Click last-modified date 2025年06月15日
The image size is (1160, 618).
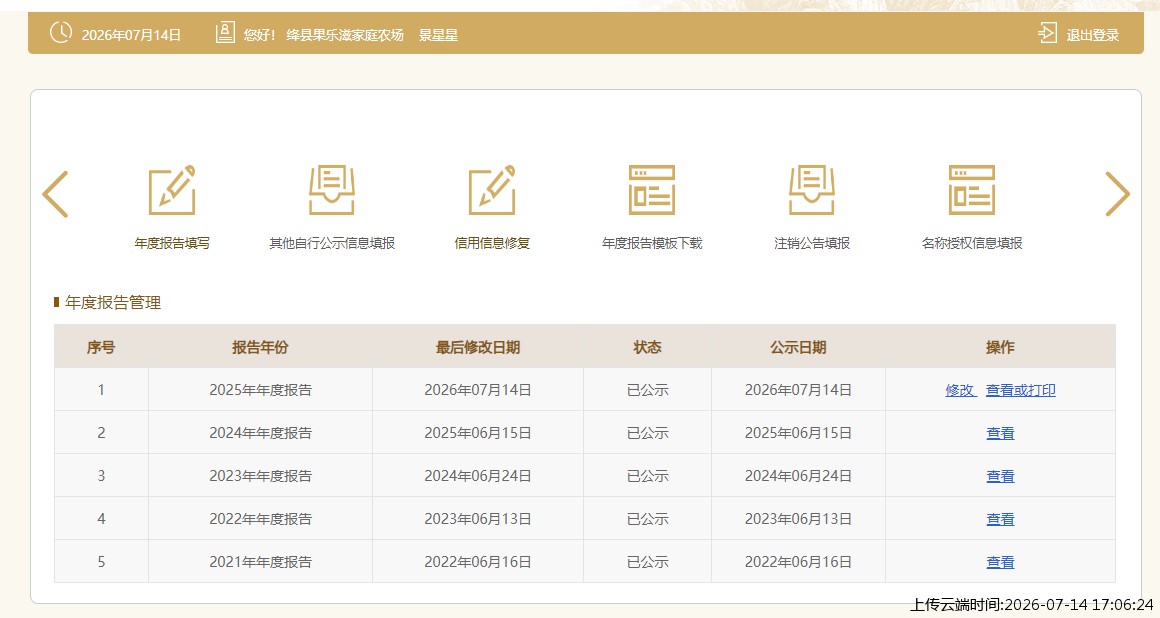click(x=477, y=433)
